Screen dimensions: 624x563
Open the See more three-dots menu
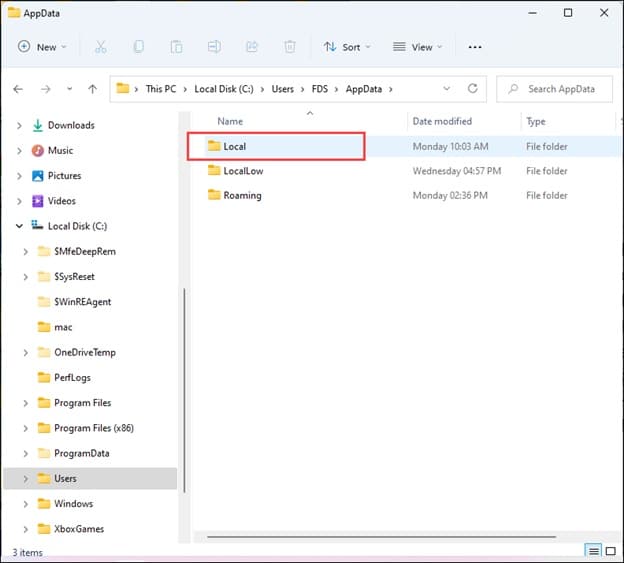475,47
